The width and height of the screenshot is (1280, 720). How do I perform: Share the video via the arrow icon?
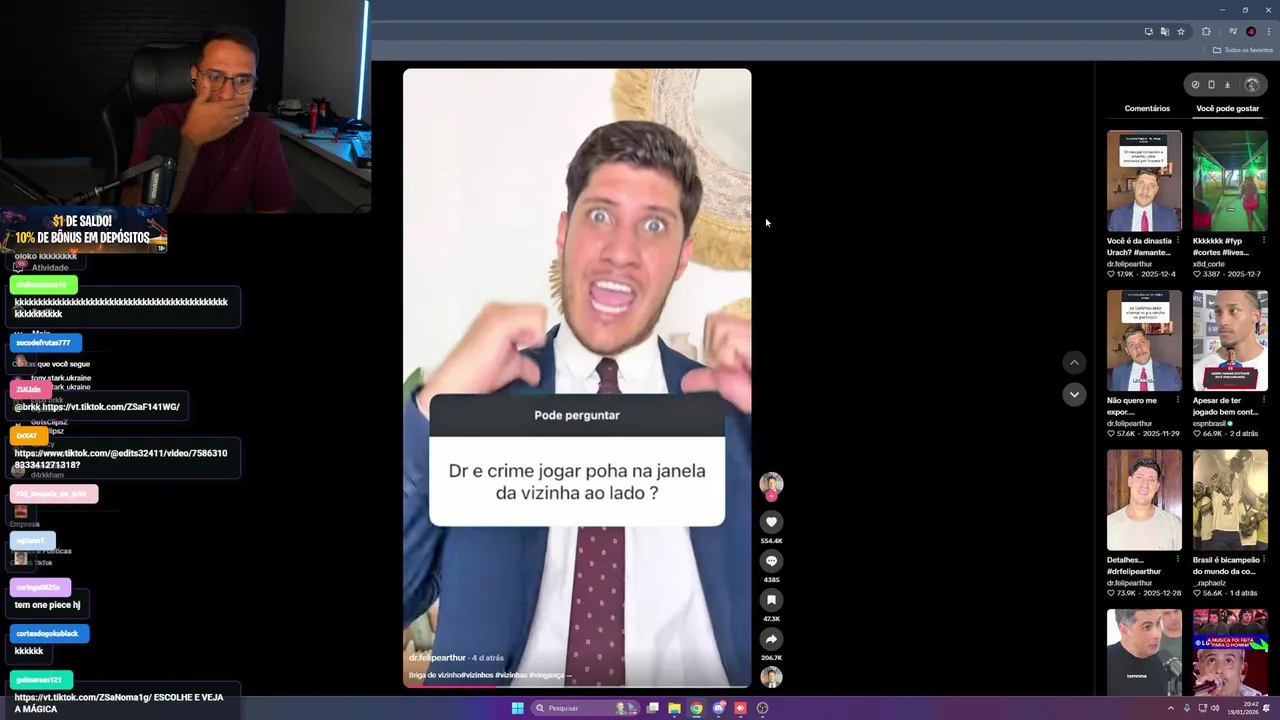click(771, 639)
